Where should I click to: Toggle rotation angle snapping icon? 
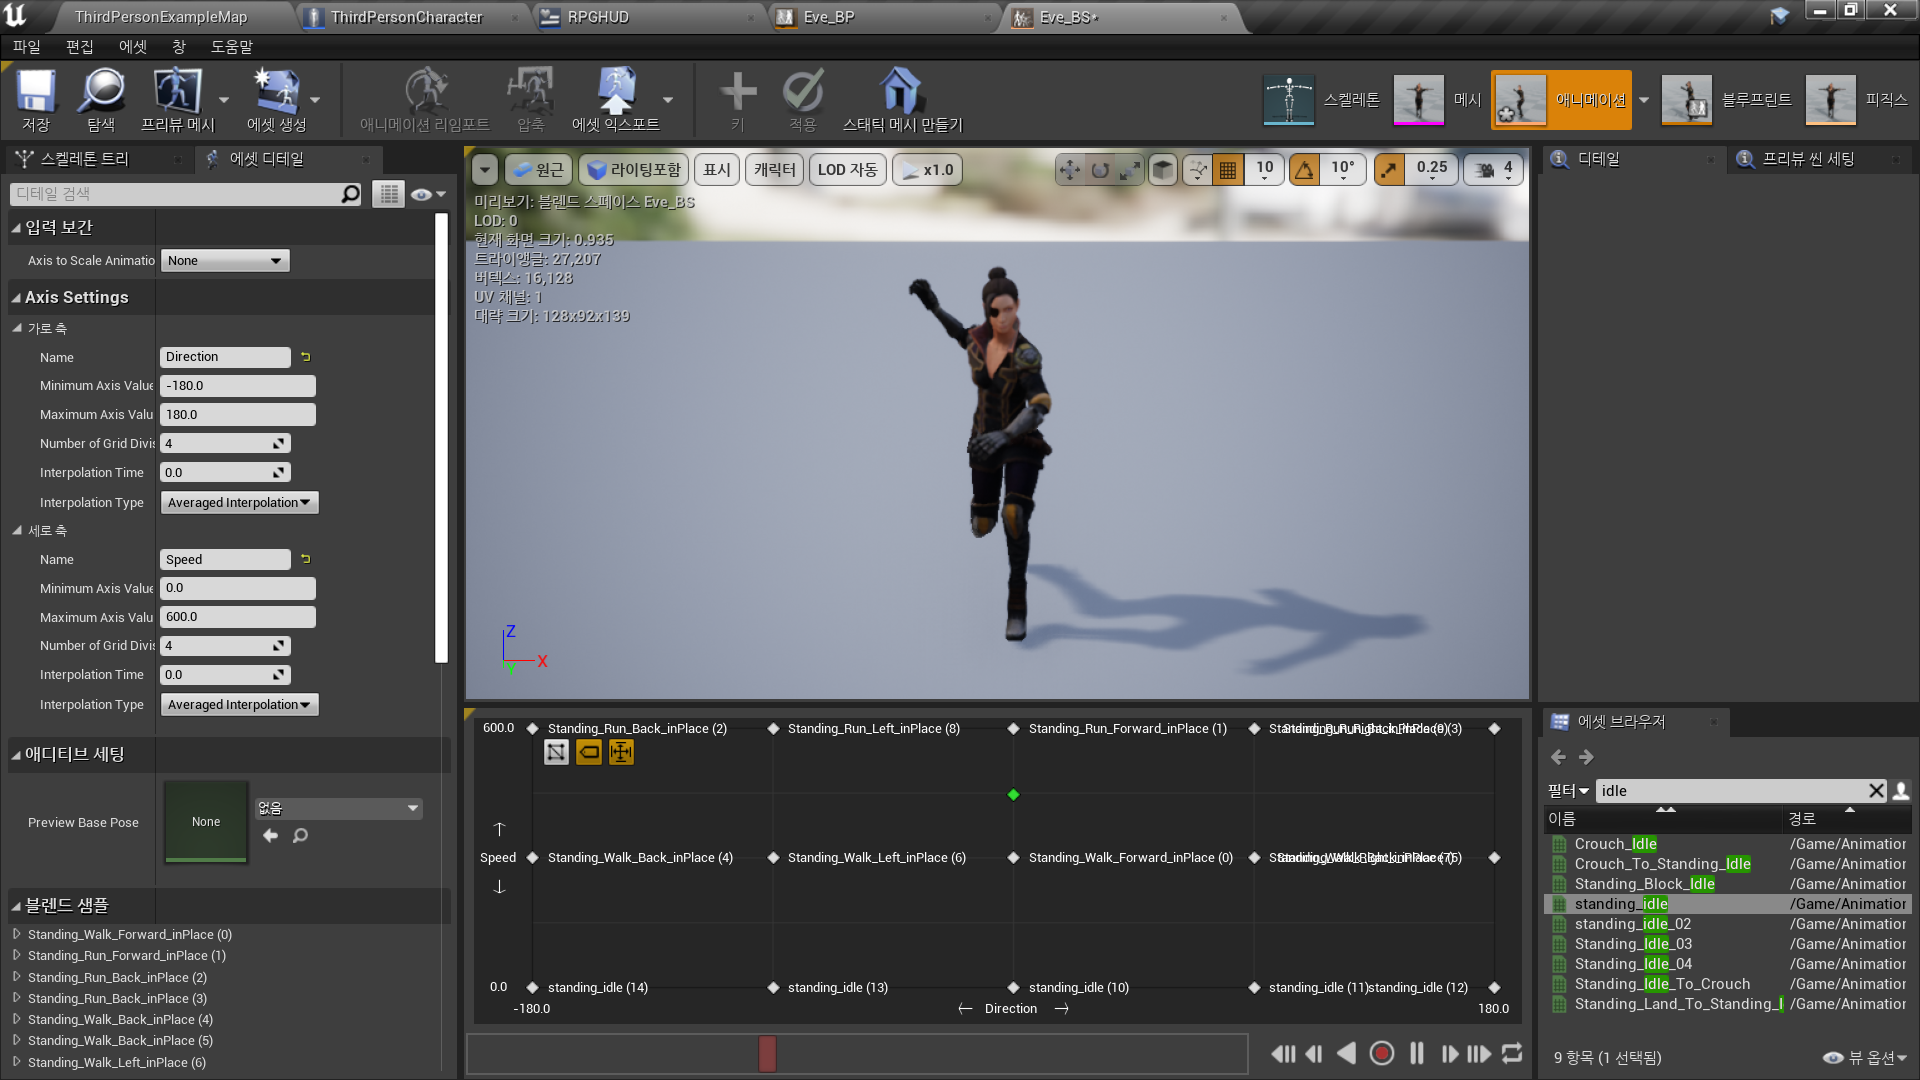pos(1304,170)
